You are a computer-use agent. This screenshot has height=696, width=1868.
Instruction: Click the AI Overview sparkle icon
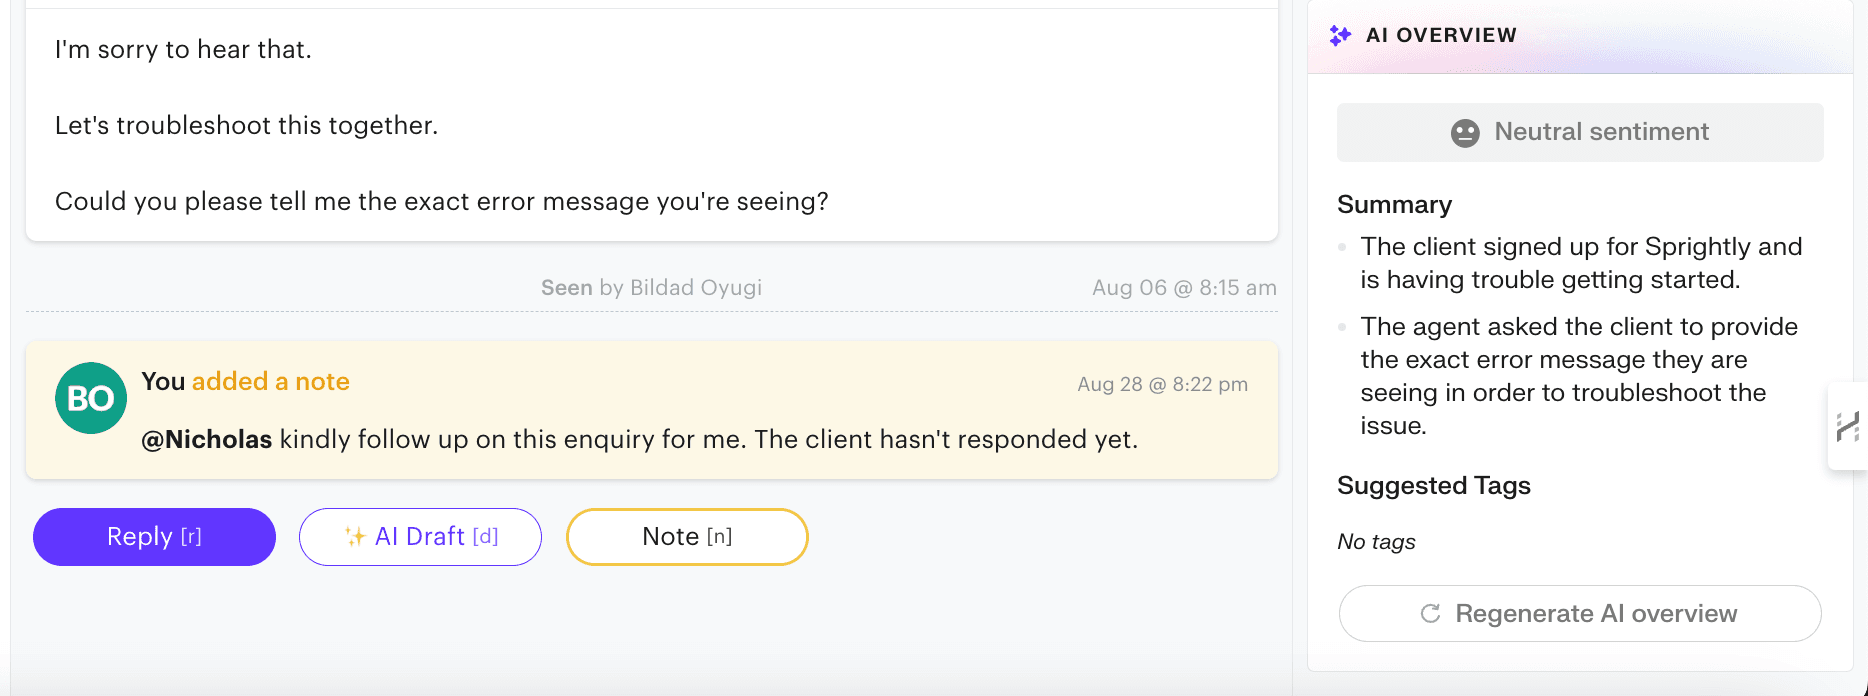pos(1340,34)
